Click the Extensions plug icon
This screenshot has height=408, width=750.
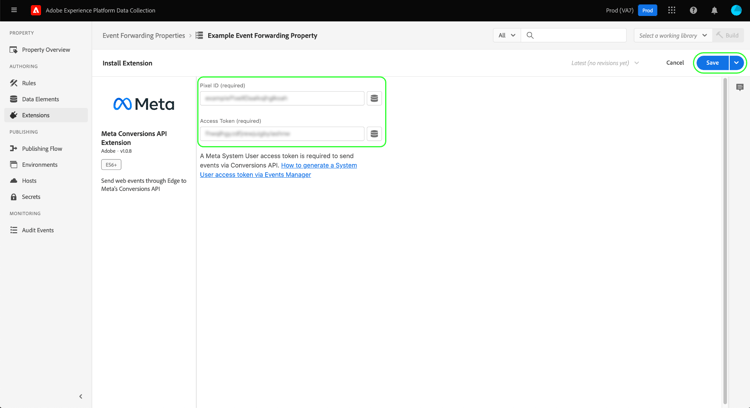click(x=13, y=115)
